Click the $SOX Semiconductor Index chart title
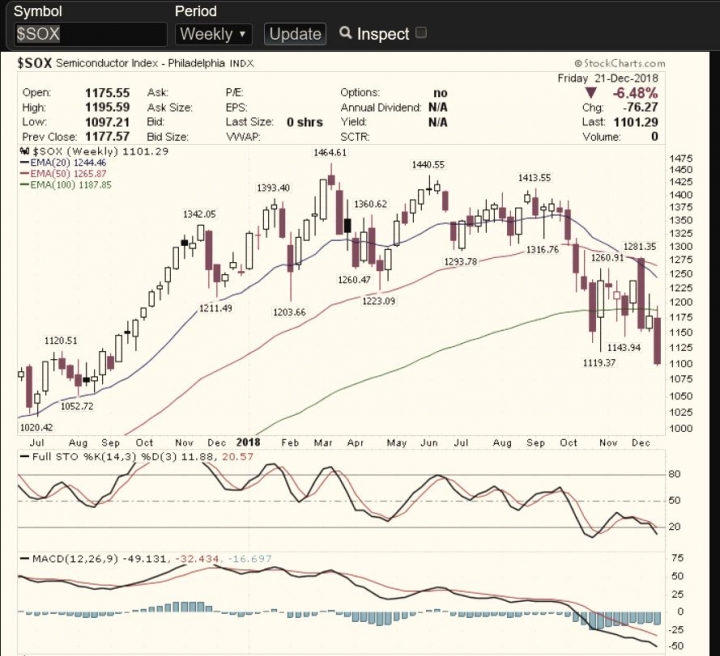The image size is (720, 656). point(135,63)
